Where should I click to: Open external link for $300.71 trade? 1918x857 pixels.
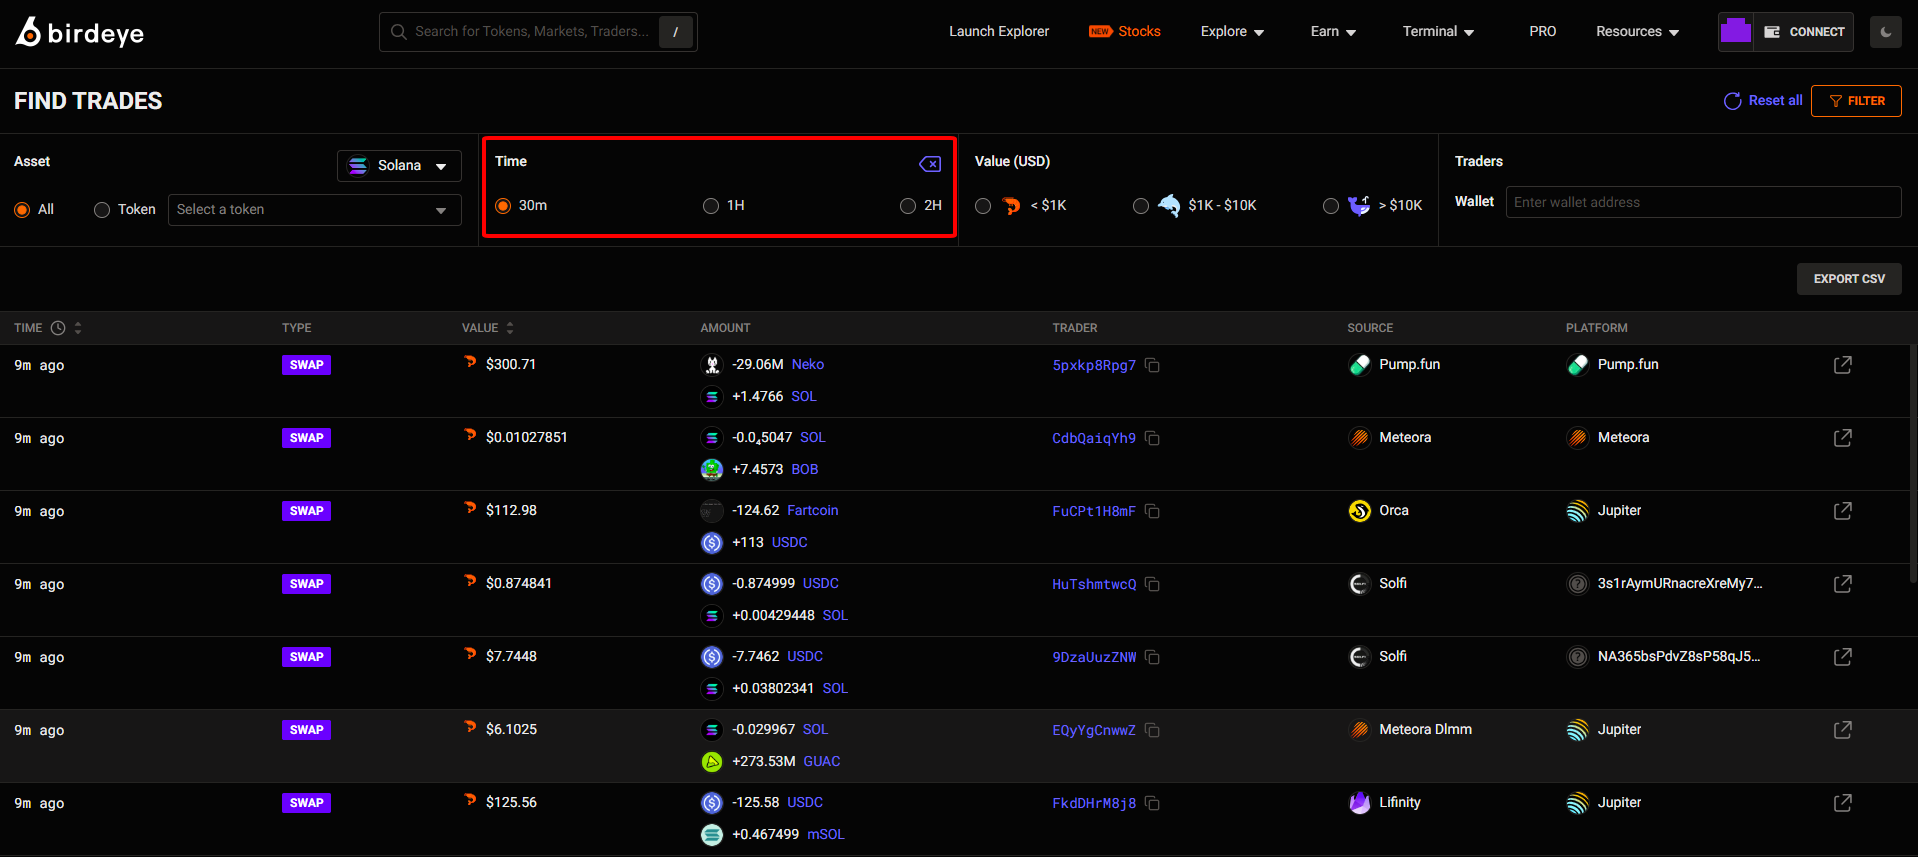click(x=1842, y=365)
